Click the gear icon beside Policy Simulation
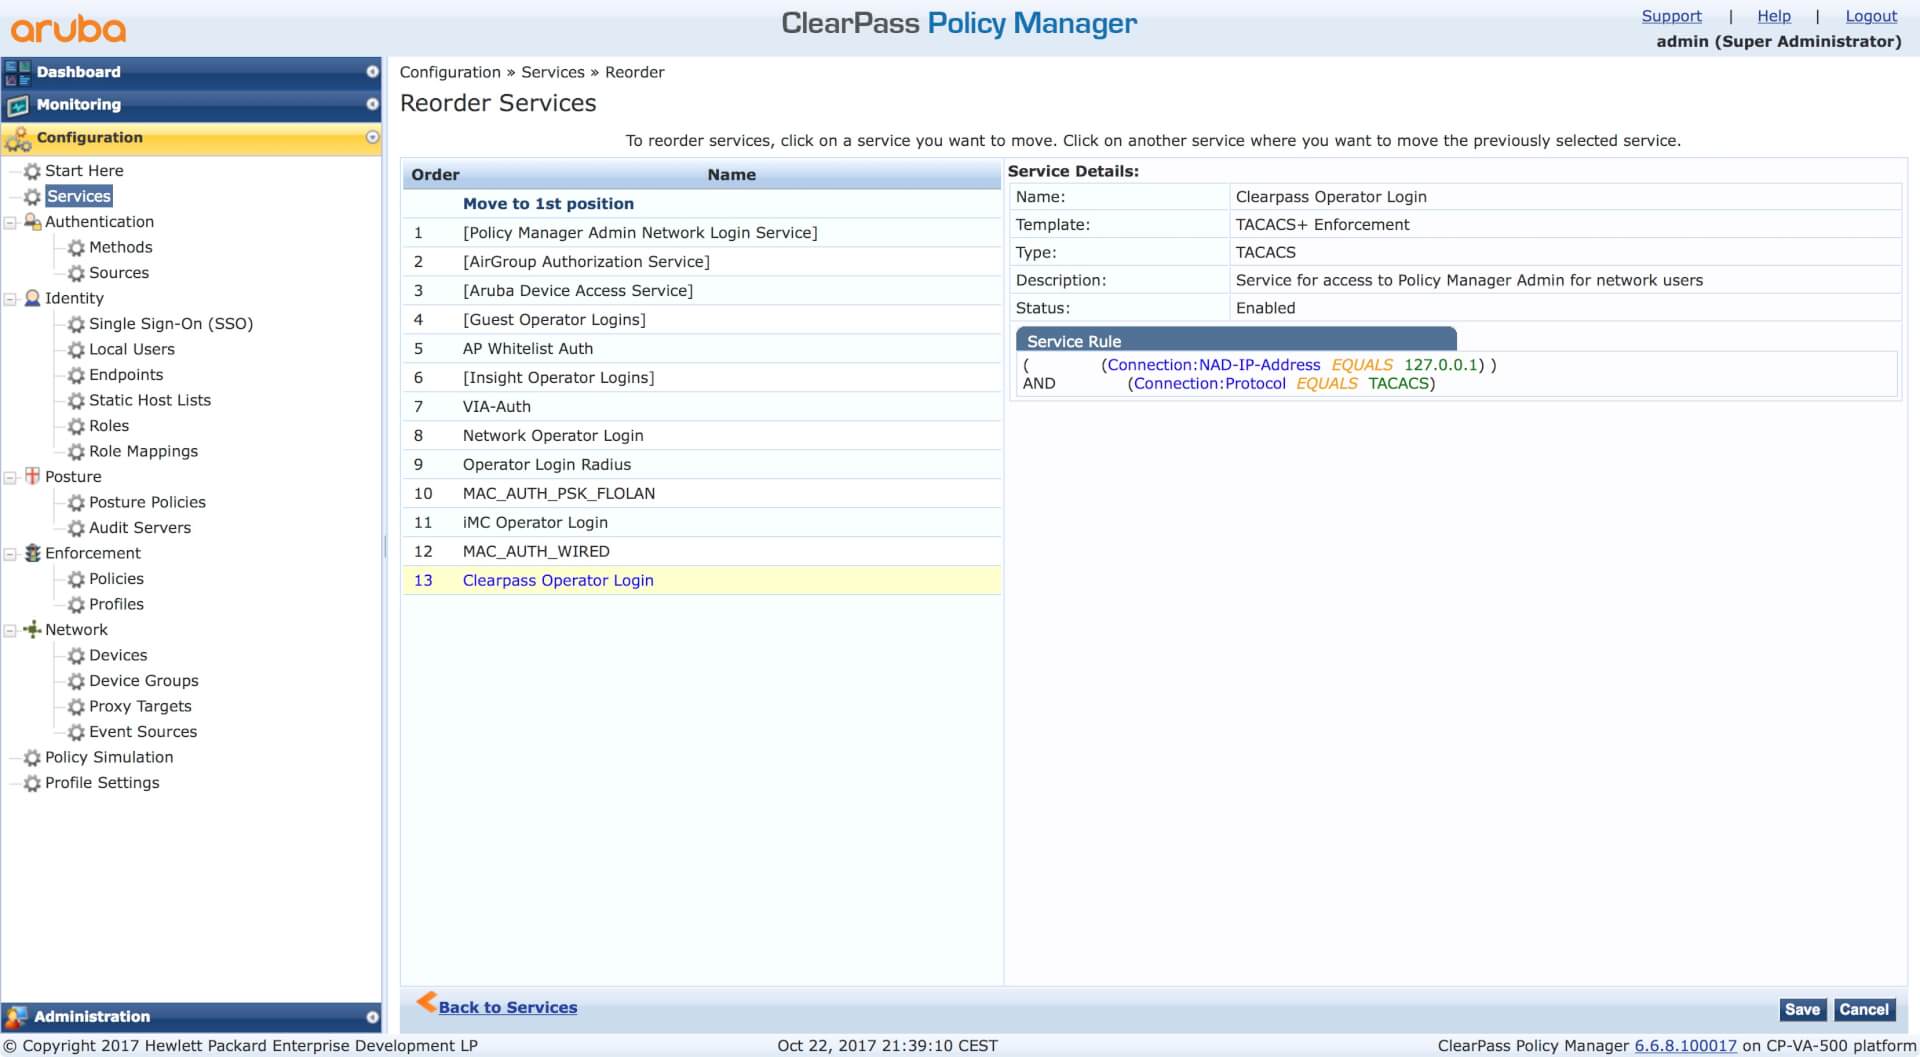 [32, 758]
